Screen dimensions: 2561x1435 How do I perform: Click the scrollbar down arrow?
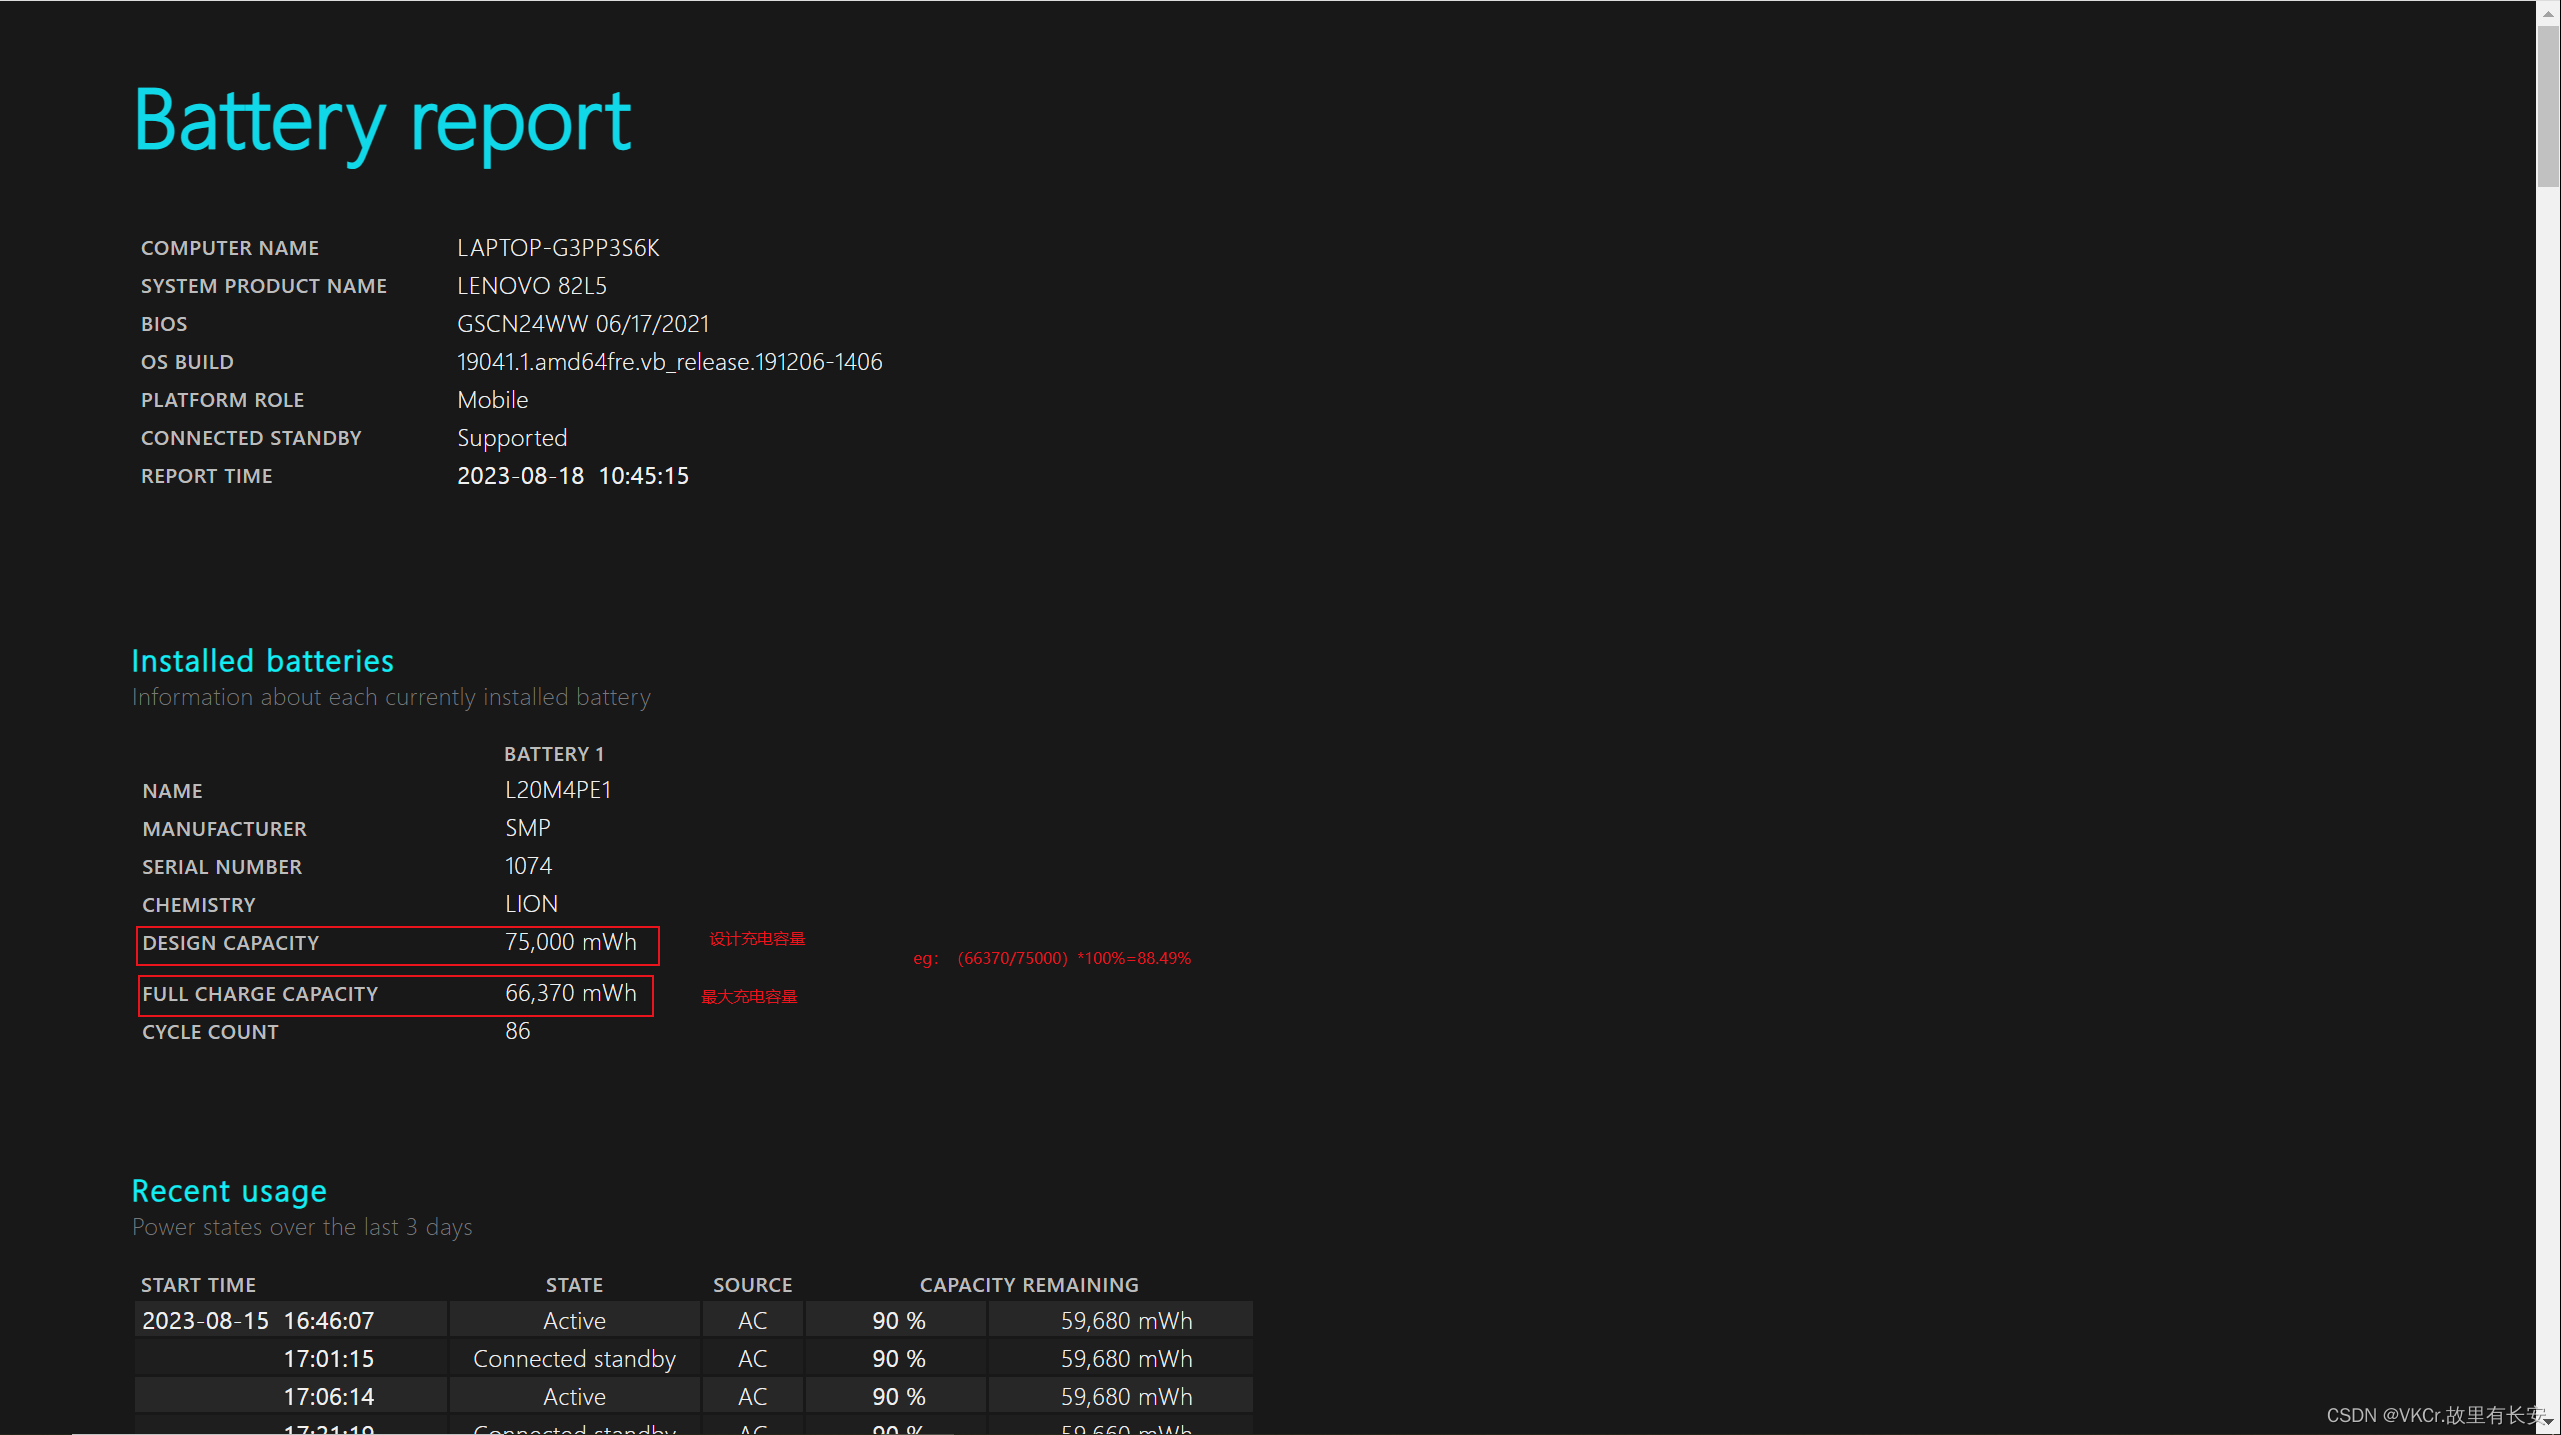(2548, 1422)
